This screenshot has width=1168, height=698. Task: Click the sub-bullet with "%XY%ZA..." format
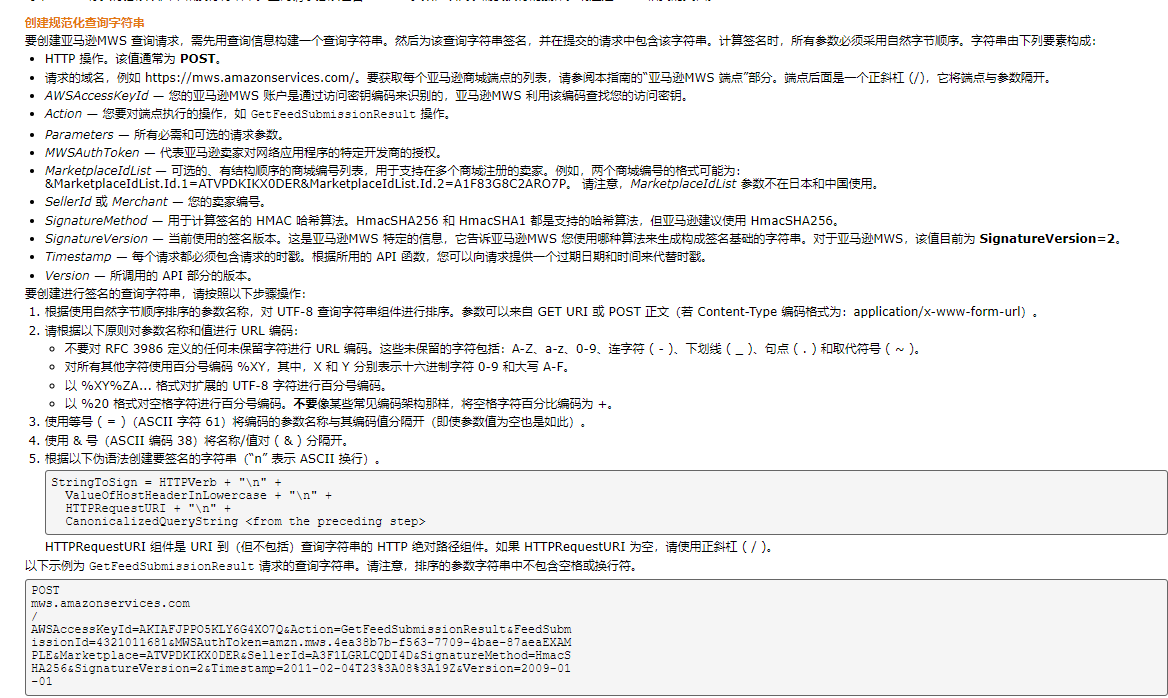226,386
